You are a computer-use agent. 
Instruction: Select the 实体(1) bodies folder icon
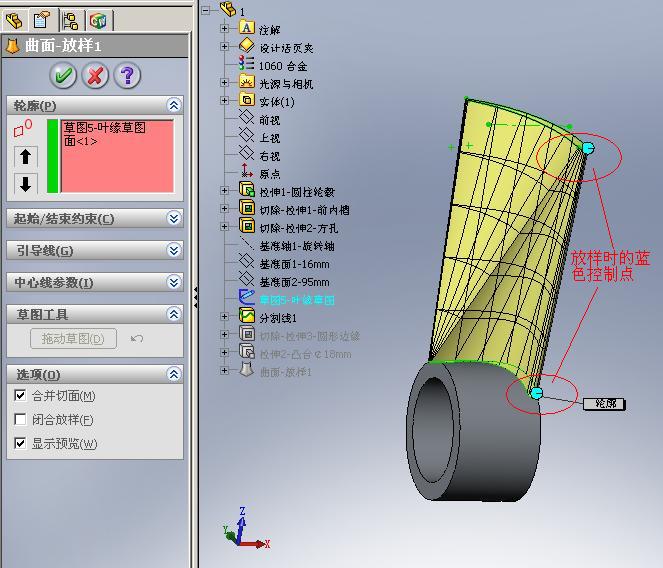[247, 99]
